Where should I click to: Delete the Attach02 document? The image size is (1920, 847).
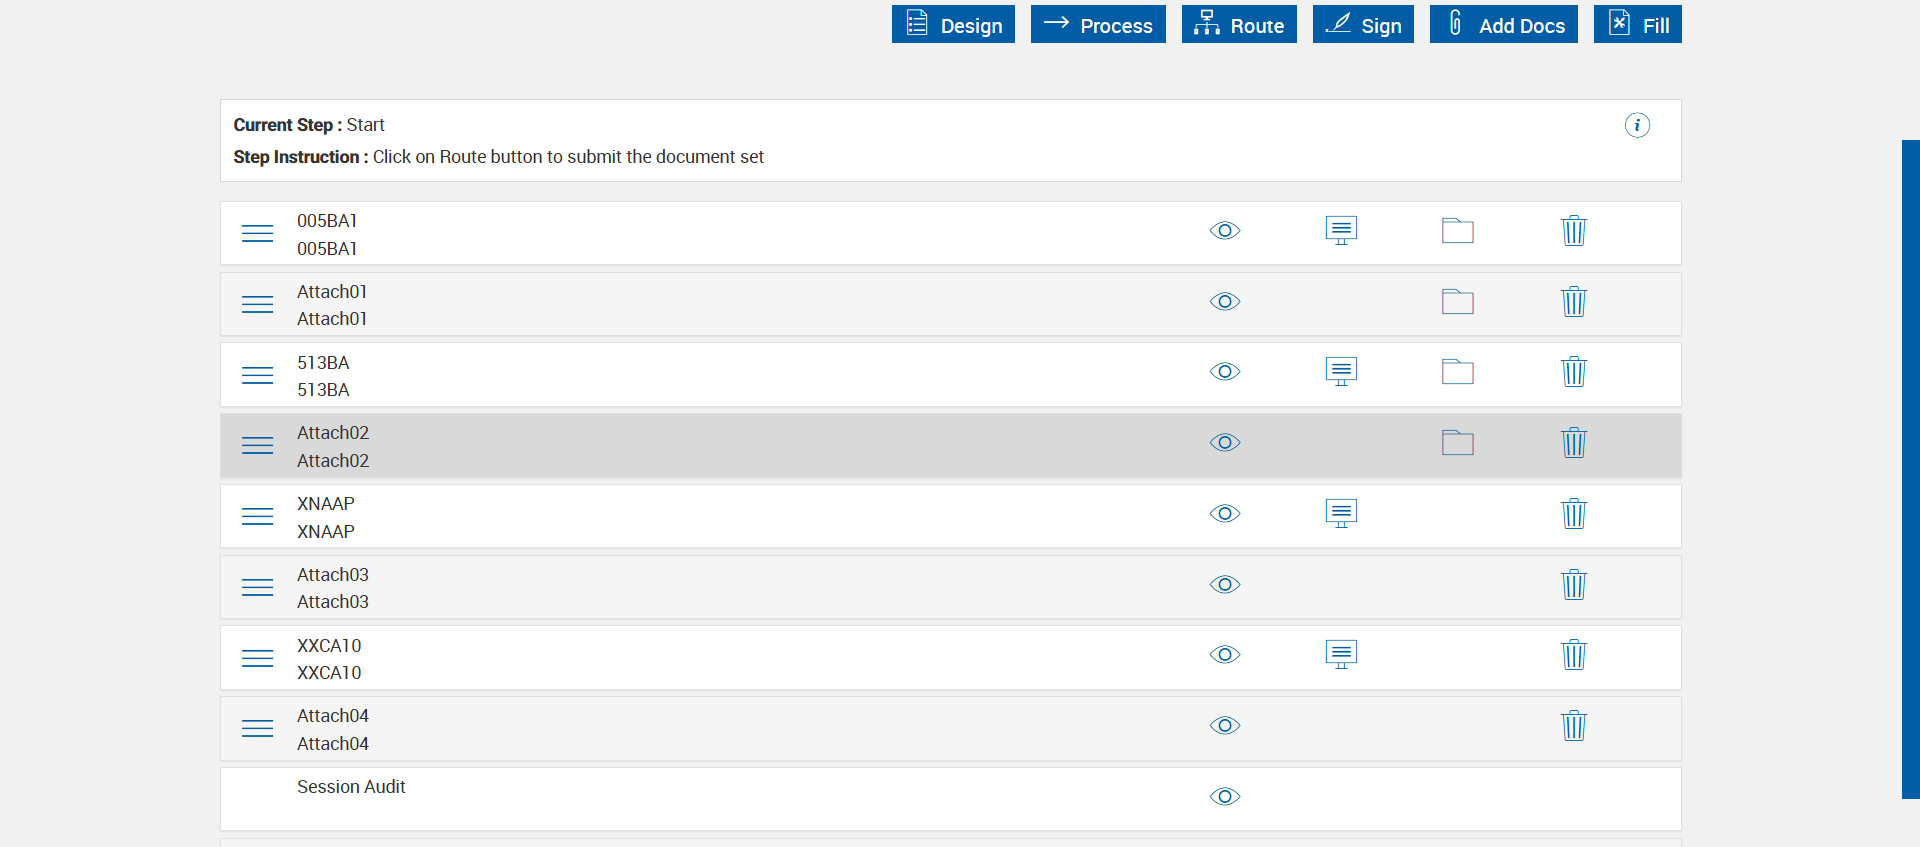1573,443
